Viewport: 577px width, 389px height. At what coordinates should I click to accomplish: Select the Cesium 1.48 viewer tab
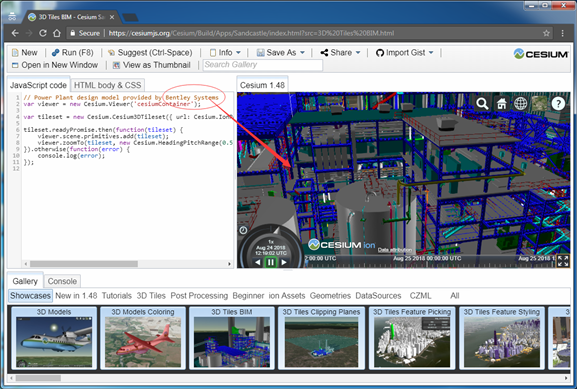(262, 85)
